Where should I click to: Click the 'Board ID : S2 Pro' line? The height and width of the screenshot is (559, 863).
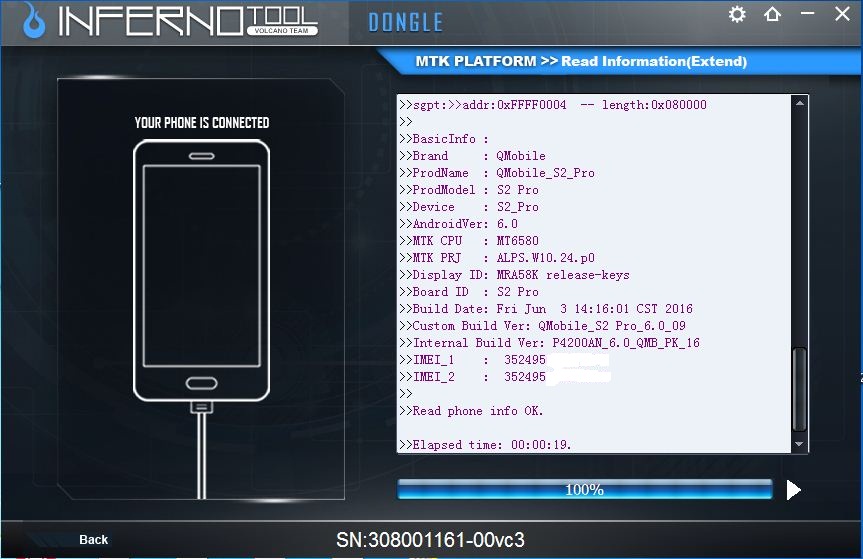click(x=469, y=292)
